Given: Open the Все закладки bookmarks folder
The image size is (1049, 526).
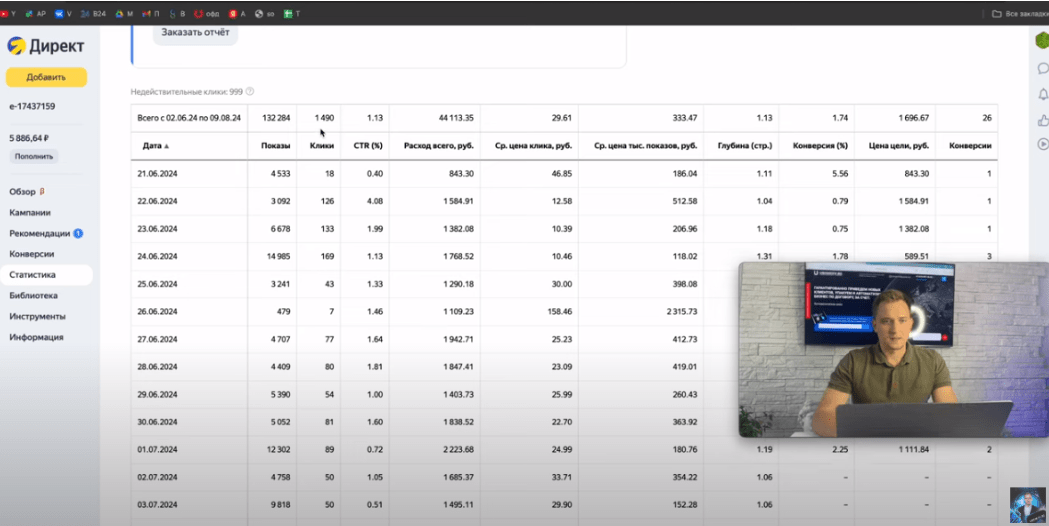Looking at the screenshot, I should (x=1020, y=13).
